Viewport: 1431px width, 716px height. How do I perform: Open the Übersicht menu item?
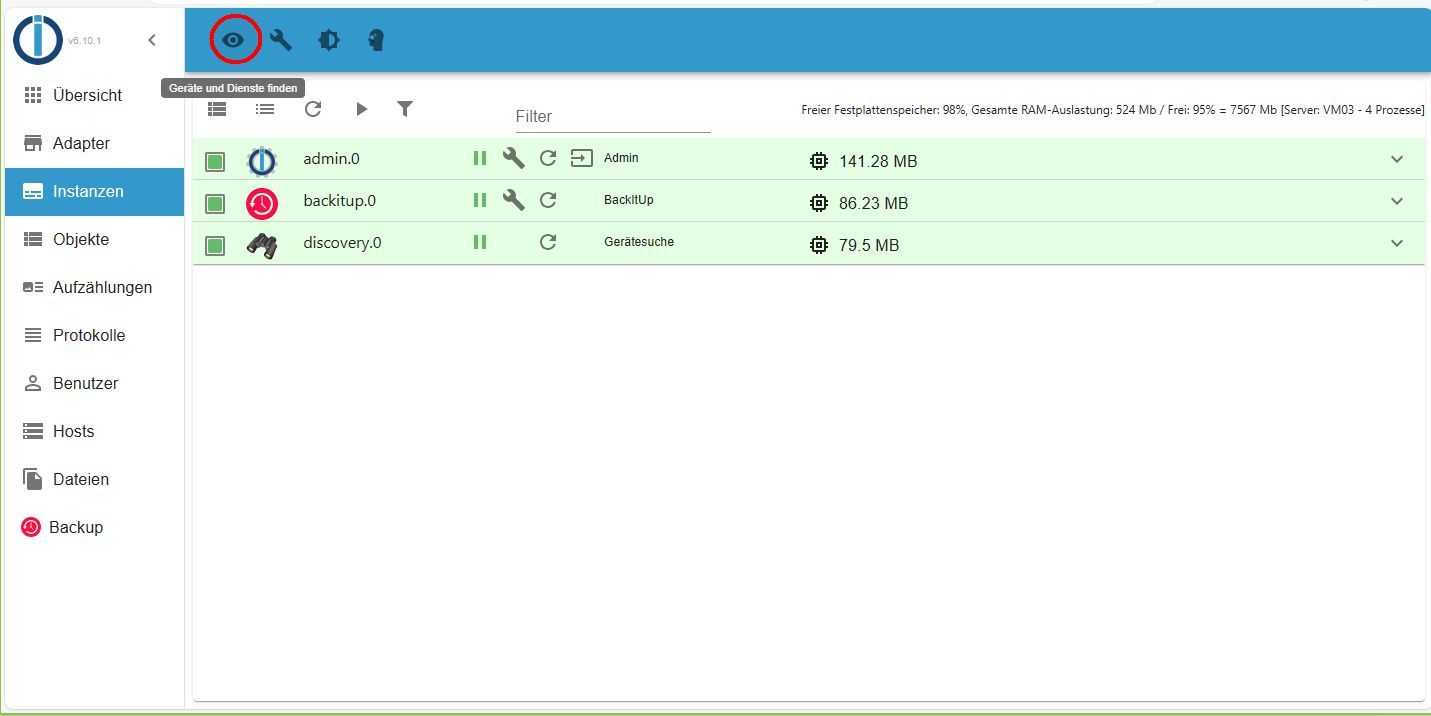coord(94,95)
